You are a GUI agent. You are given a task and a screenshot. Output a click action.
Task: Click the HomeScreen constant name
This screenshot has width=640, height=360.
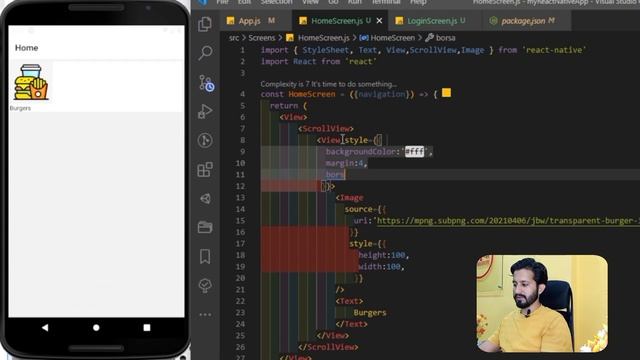[312, 94]
